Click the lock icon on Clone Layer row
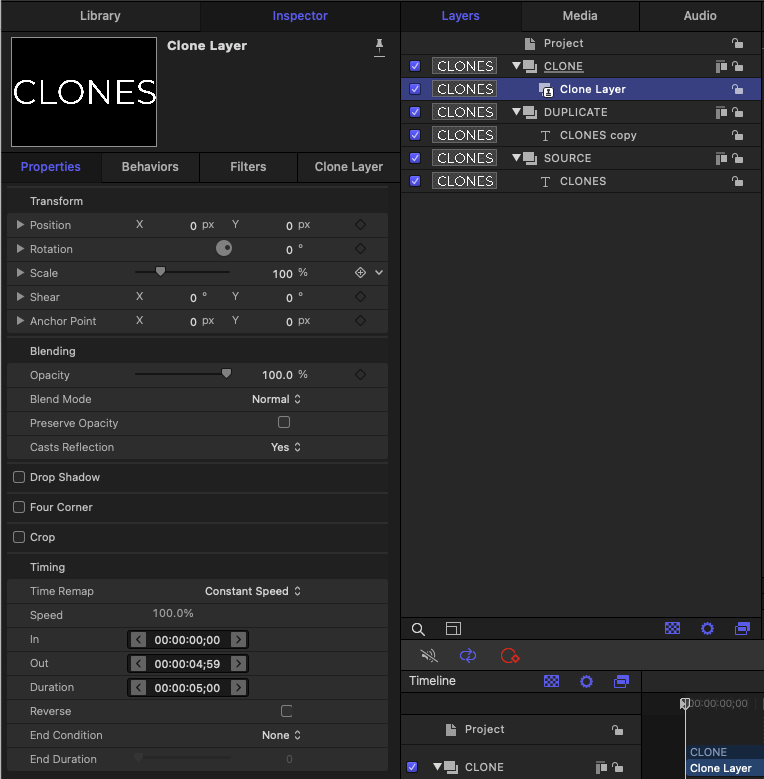The image size is (764, 779). [737, 89]
